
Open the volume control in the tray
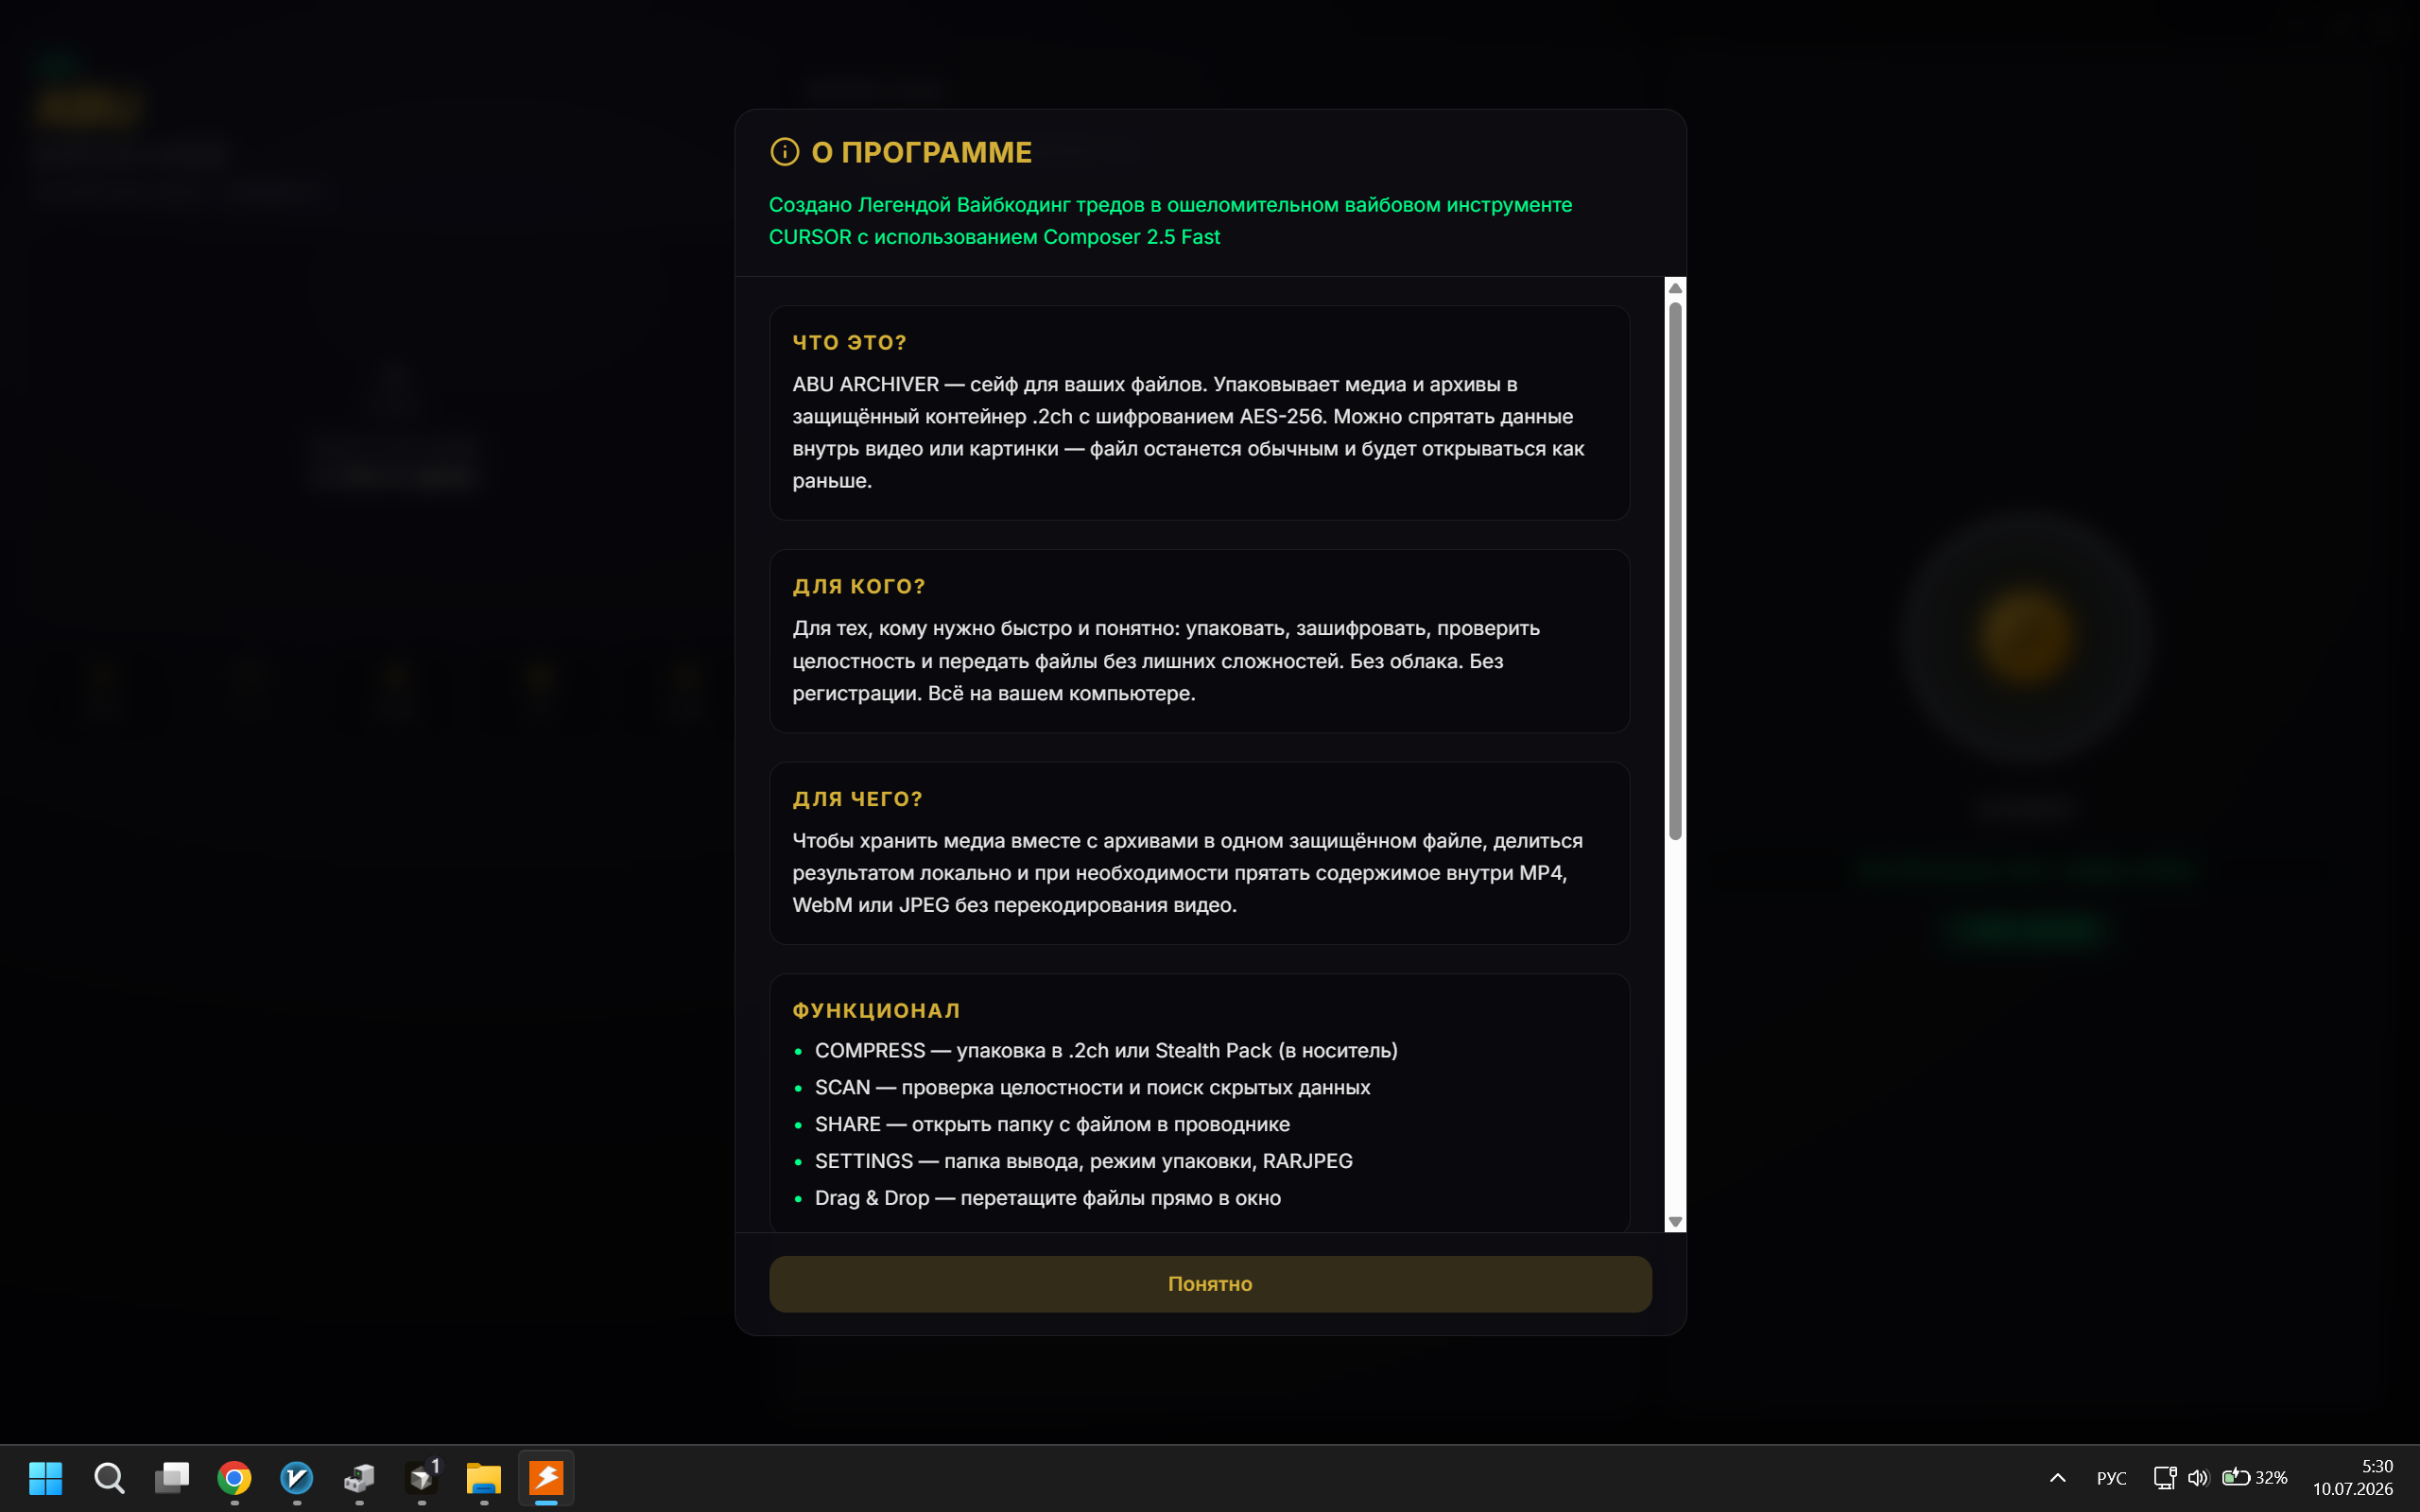pyautogui.click(x=2197, y=1478)
